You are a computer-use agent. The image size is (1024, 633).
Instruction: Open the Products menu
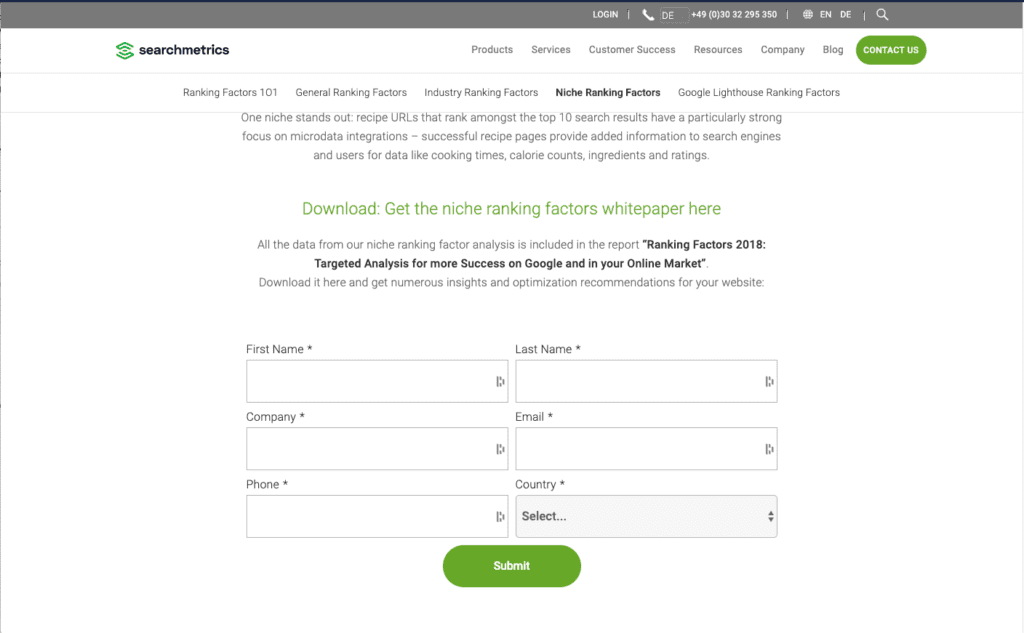coord(492,50)
